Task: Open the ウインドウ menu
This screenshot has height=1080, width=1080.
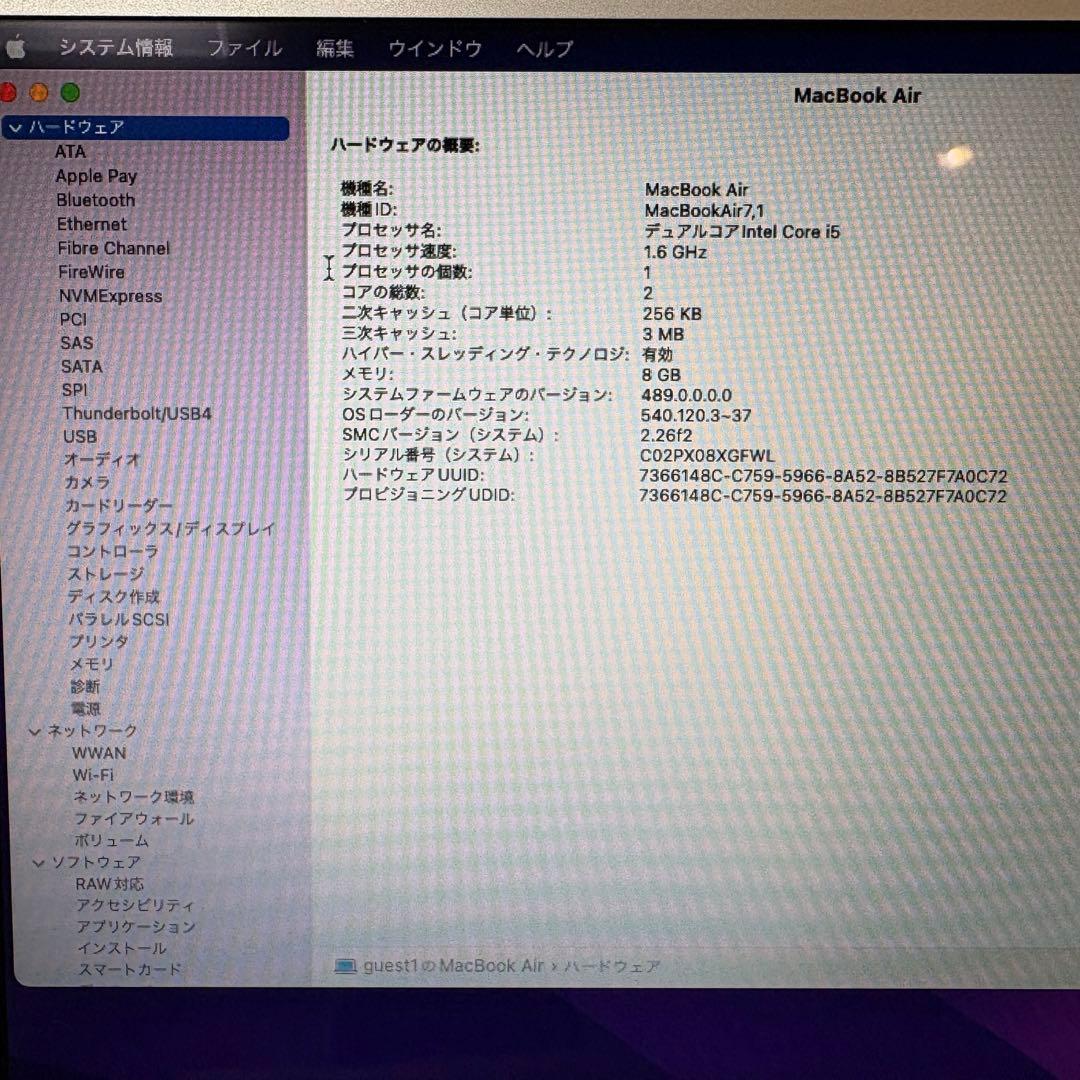Action: tap(434, 46)
